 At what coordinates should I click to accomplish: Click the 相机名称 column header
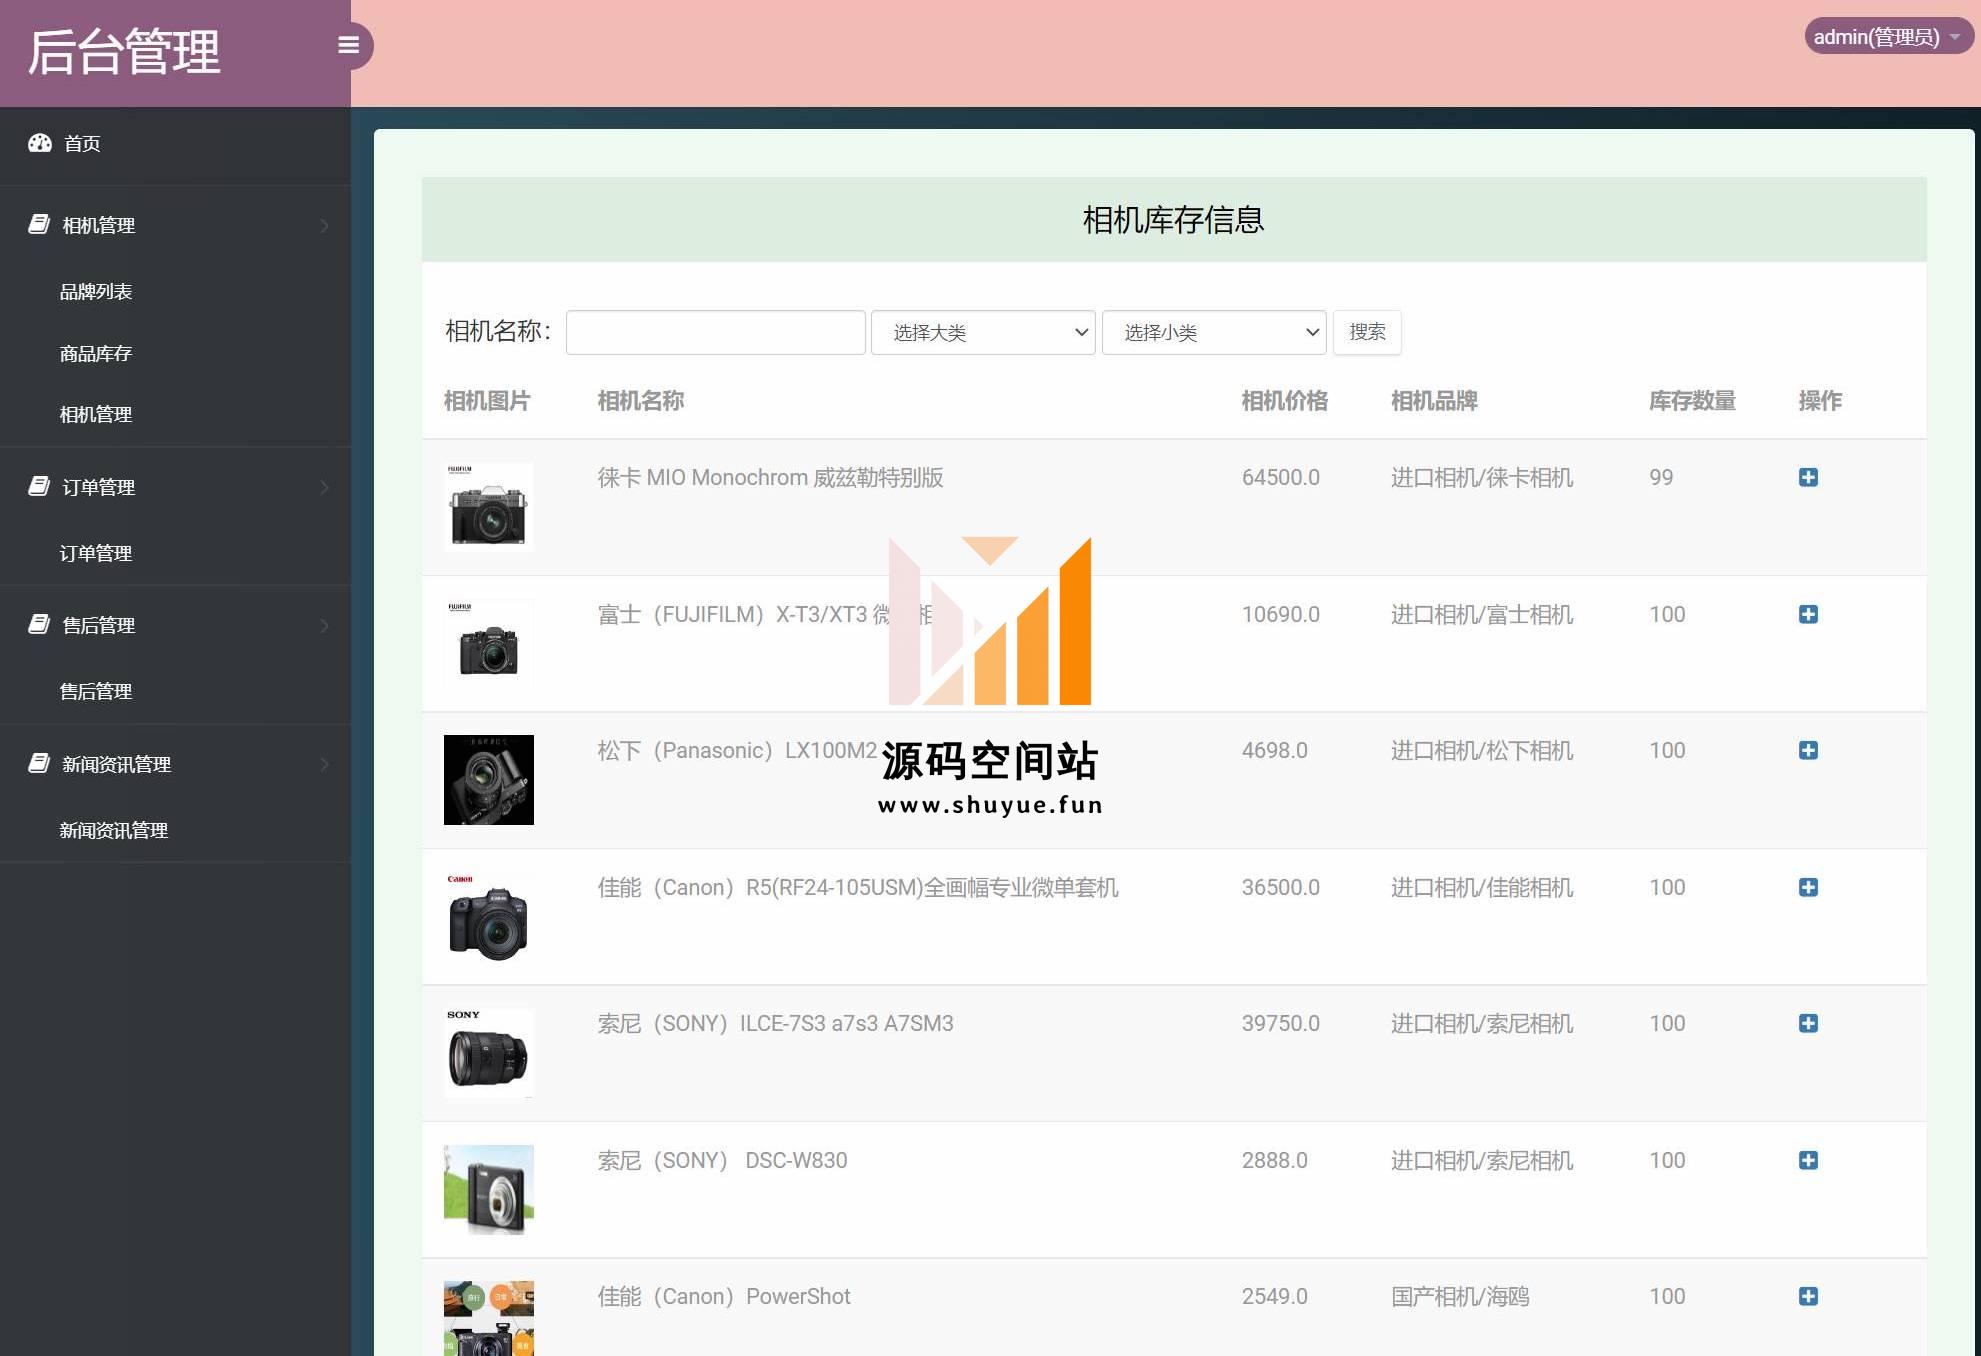pyautogui.click(x=641, y=401)
